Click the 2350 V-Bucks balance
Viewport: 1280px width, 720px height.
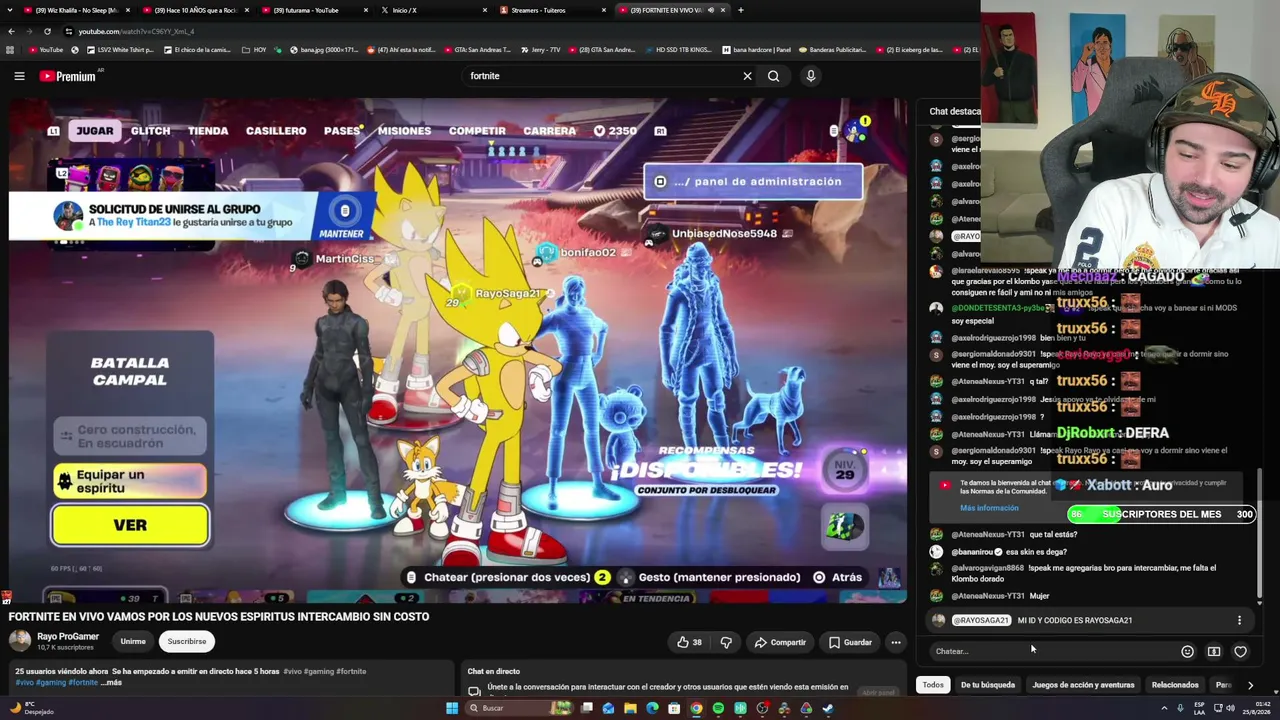pyautogui.click(x=615, y=131)
